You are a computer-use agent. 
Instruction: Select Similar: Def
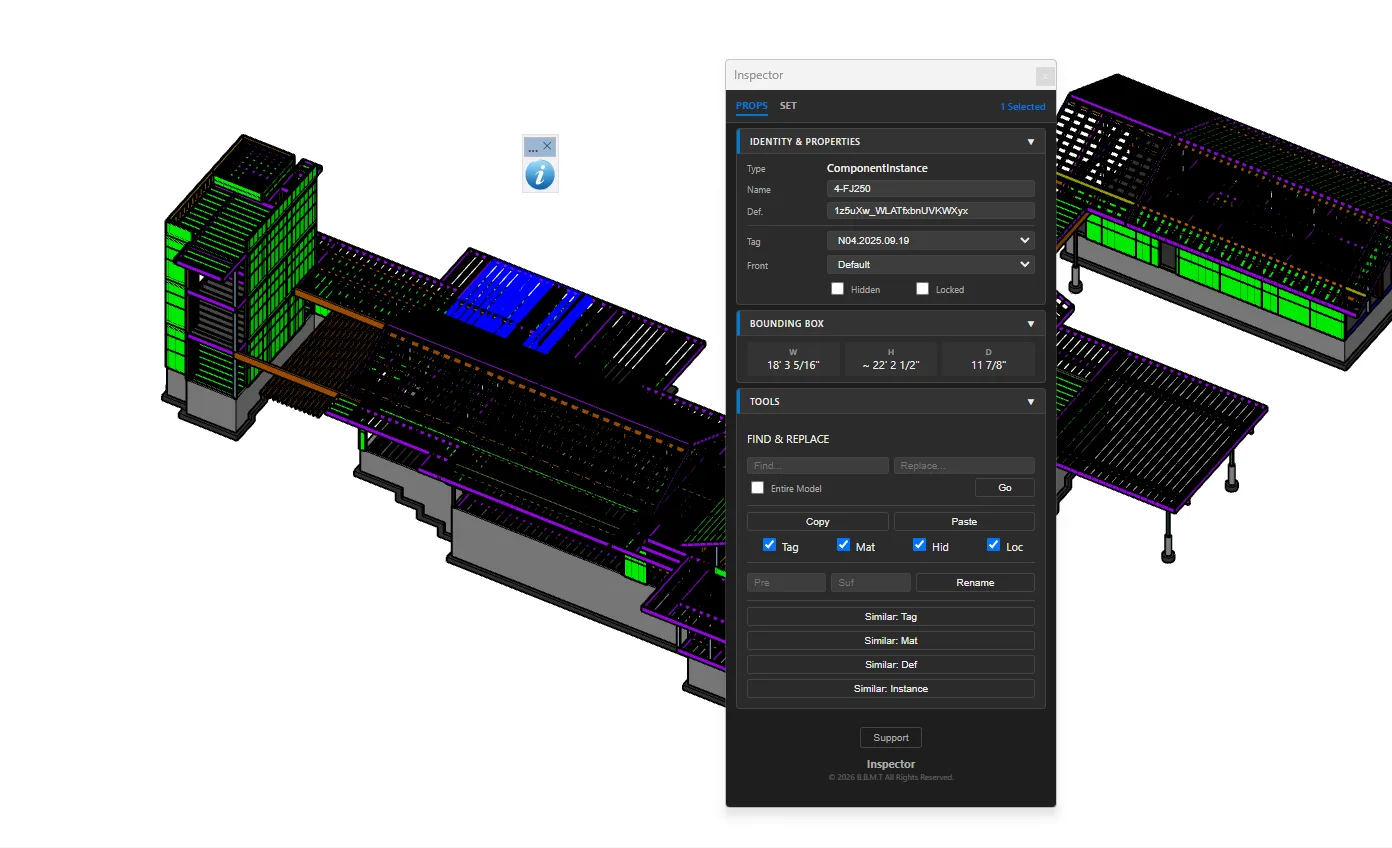tap(890, 665)
